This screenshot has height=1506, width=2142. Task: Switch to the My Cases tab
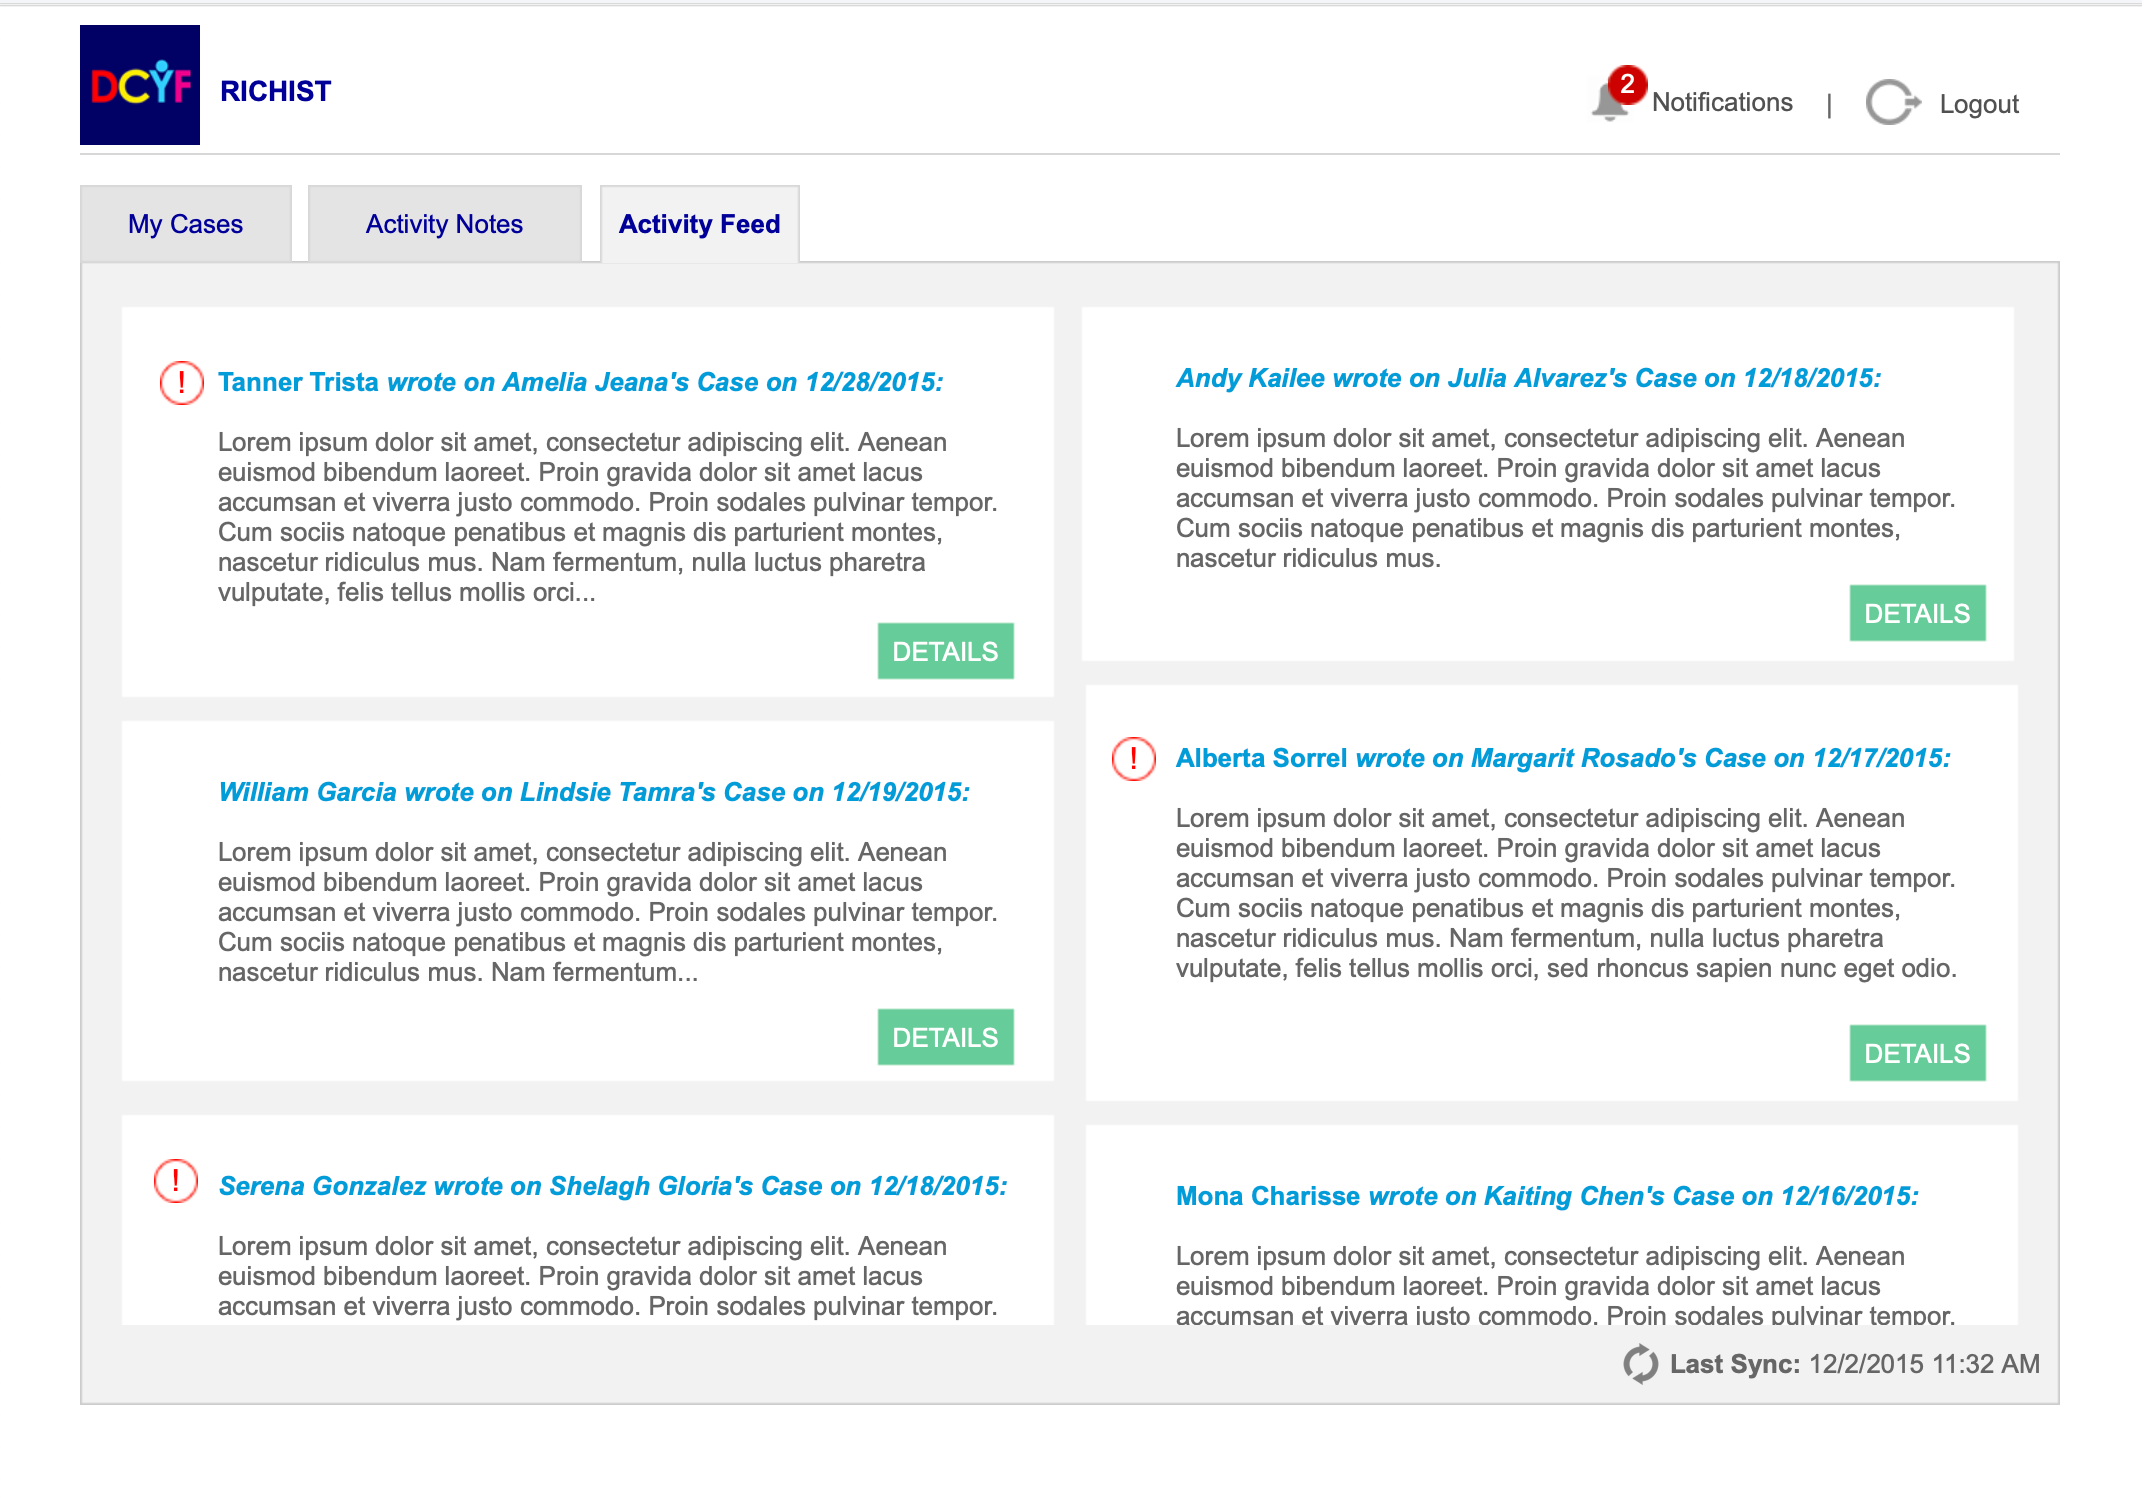[186, 223]
